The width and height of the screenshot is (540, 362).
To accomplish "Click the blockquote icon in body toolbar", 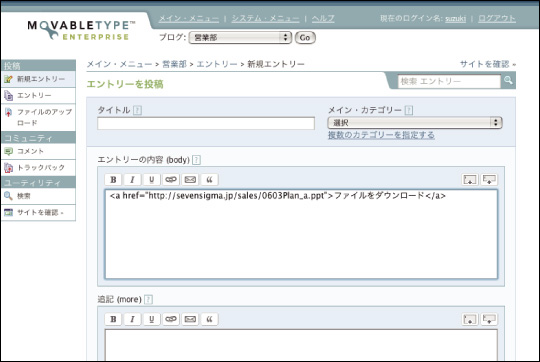I will (x=209, y=179).
